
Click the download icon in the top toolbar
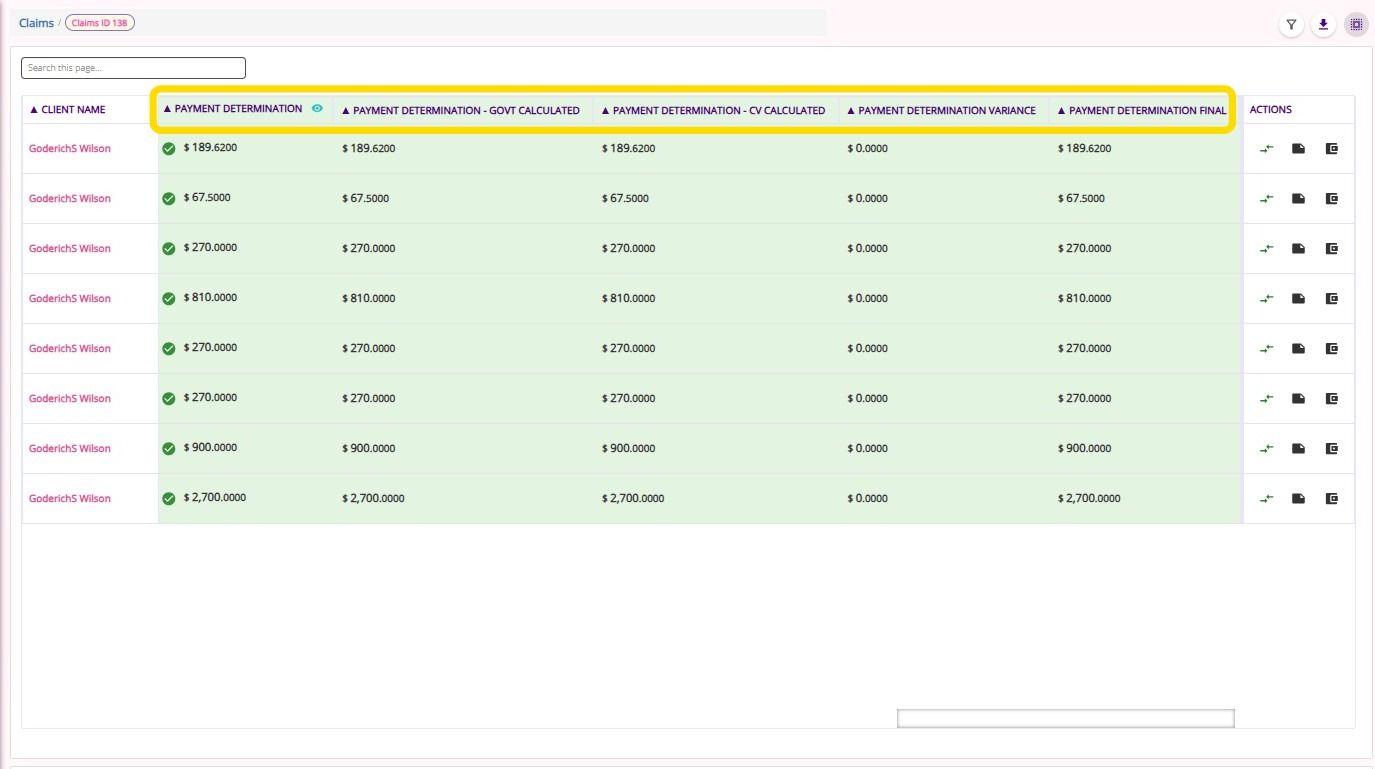pyautogui.click(x=1324, y=25)
